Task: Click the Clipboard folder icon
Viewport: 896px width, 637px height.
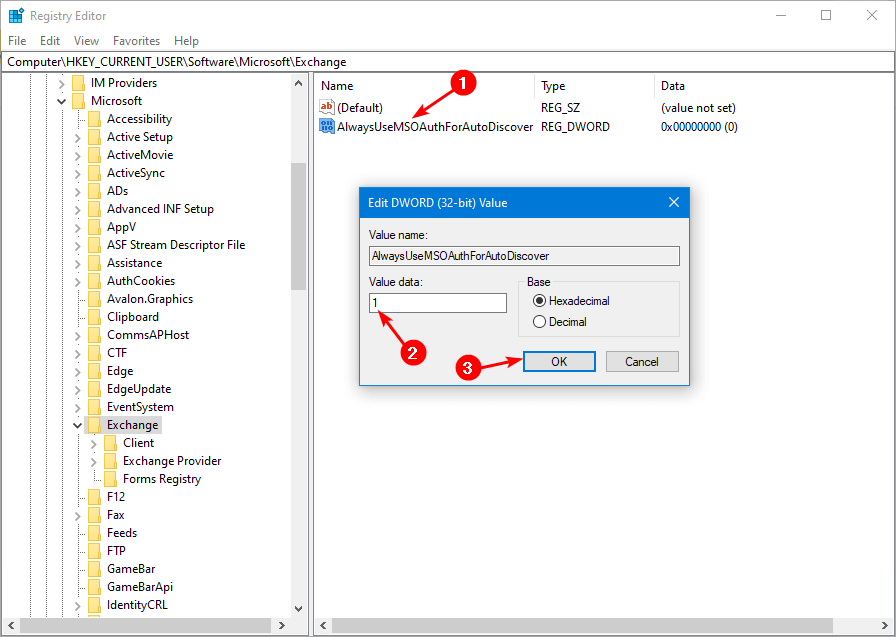Action: point(95,317)
